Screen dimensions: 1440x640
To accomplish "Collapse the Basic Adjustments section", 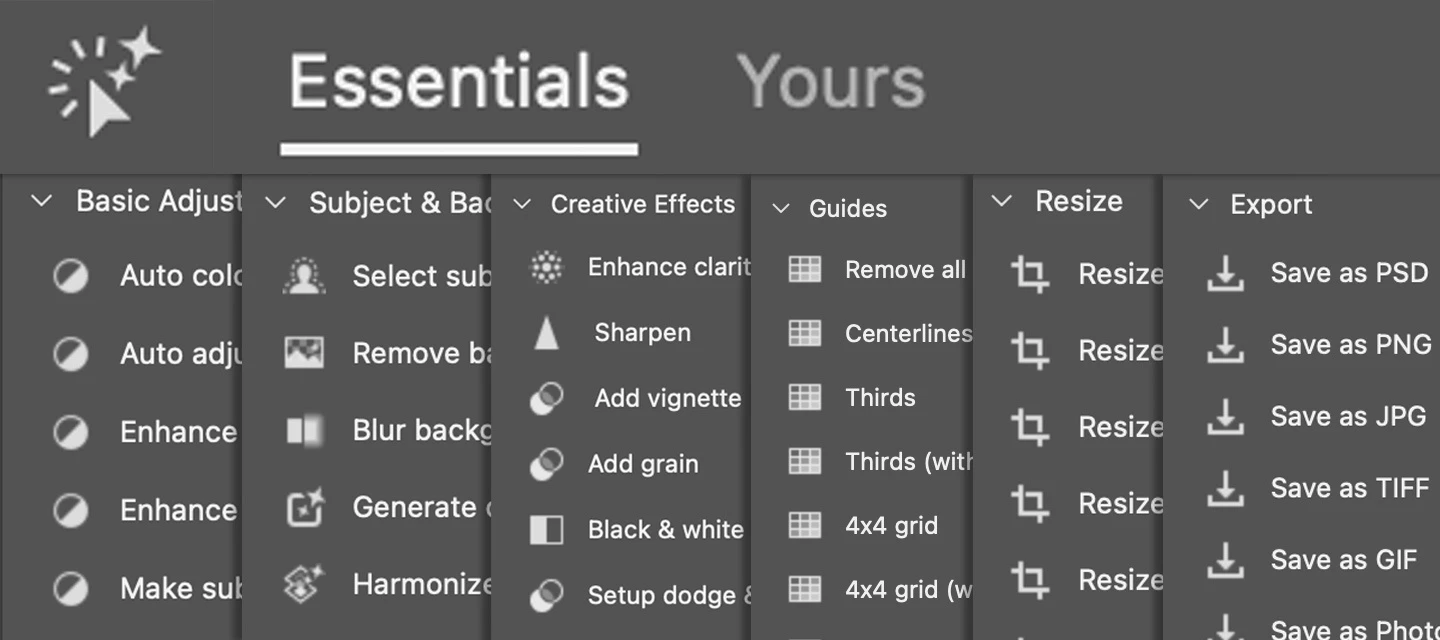I will [41, 200].
